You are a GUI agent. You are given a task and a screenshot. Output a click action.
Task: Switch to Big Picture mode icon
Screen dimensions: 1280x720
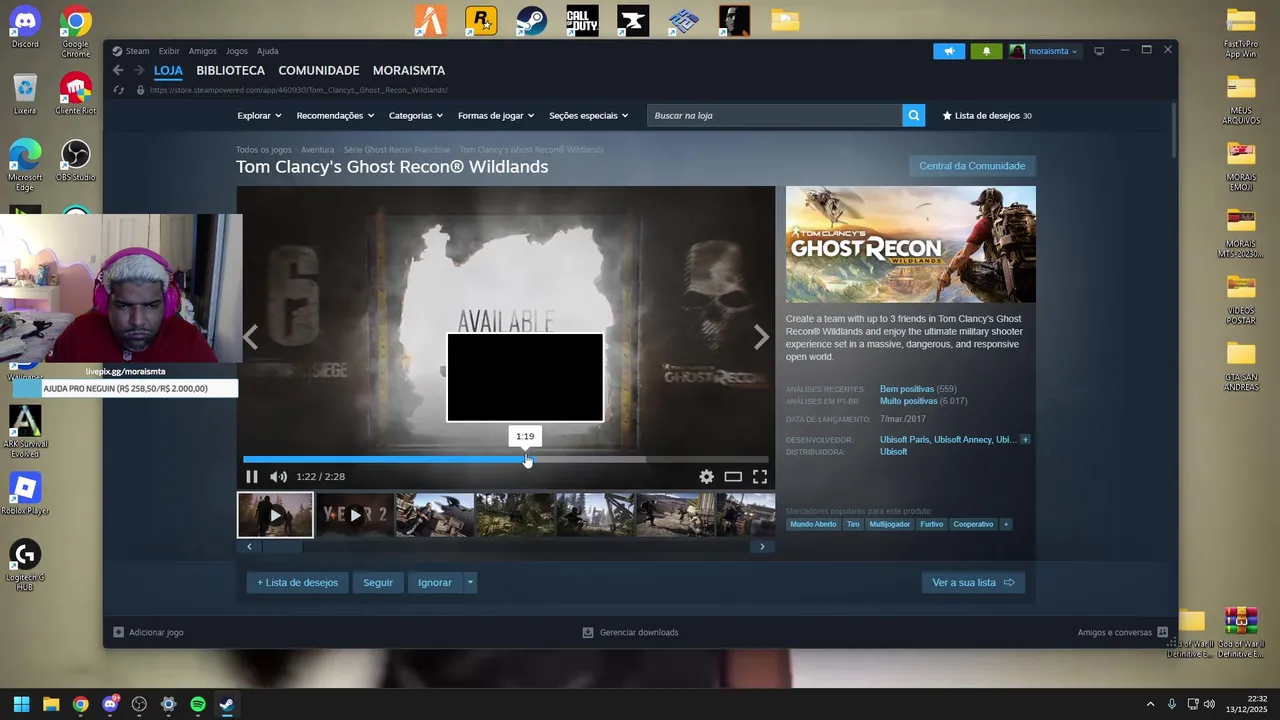coord(1099,51)
